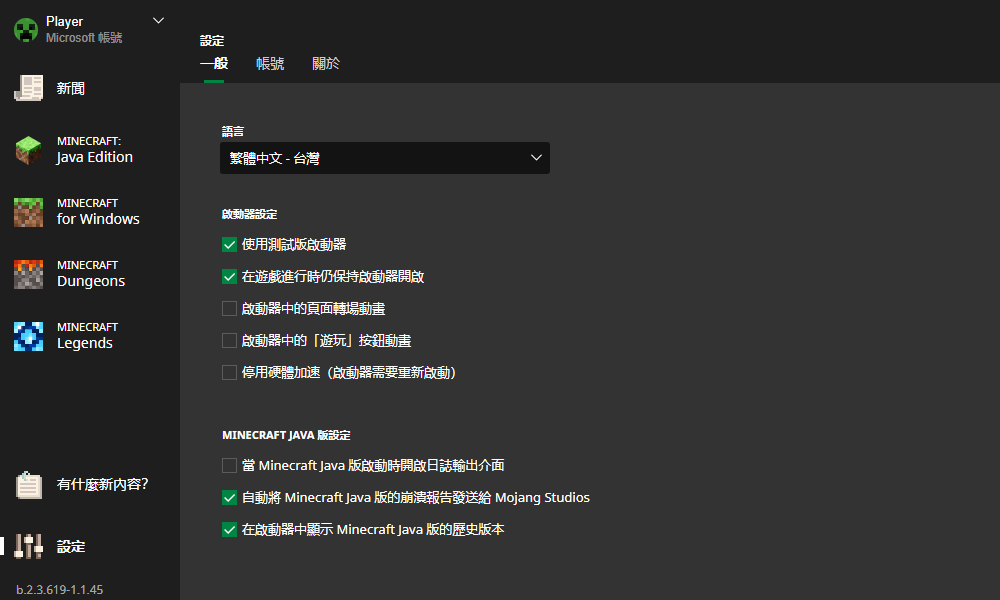Enable 啟動器中的「遊玩」按鈕動畫 checkbox
The height and width of the screenshot is (600, 1000).
click(230, 340)
